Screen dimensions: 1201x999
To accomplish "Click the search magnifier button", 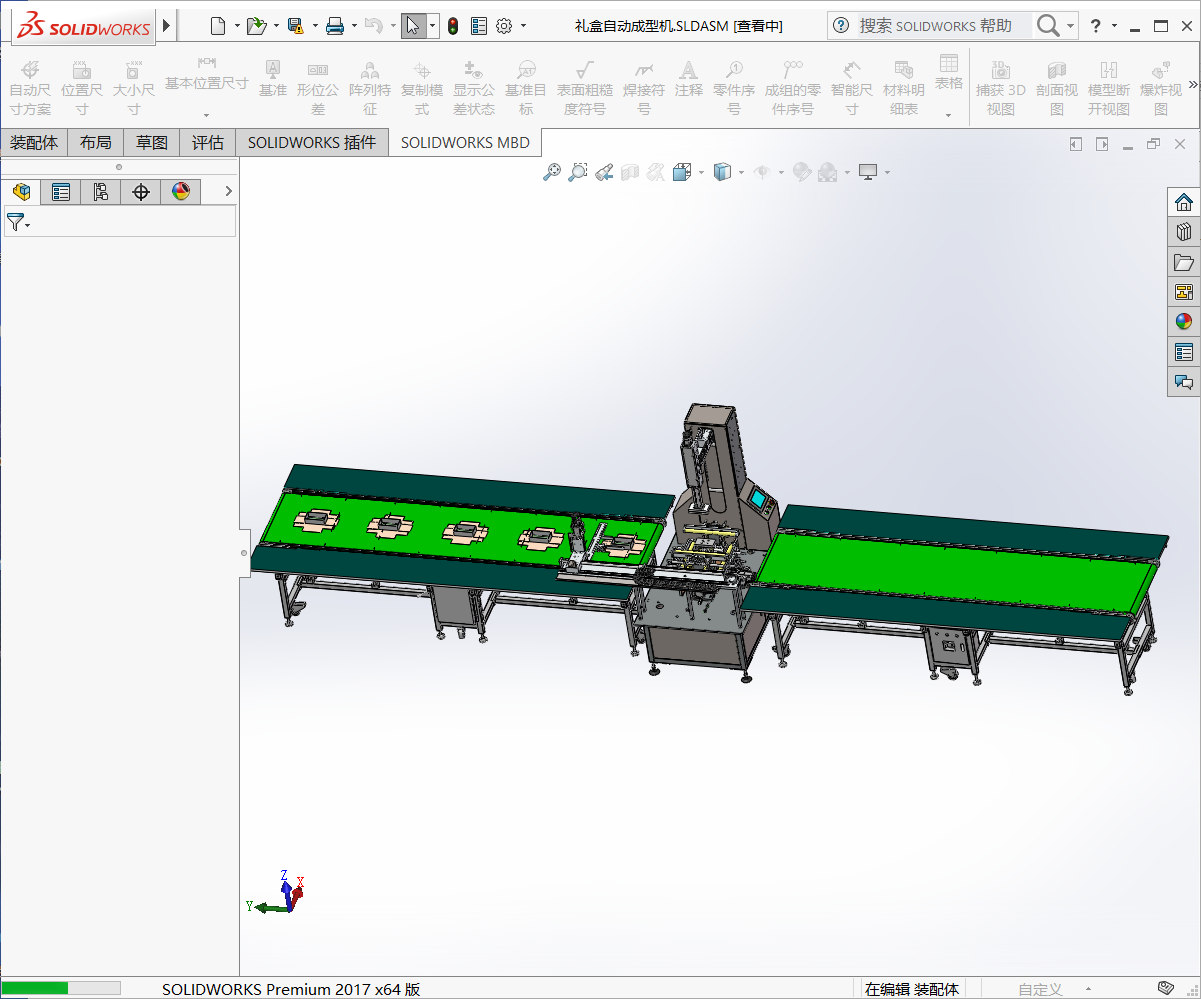I will point(1047,26).
